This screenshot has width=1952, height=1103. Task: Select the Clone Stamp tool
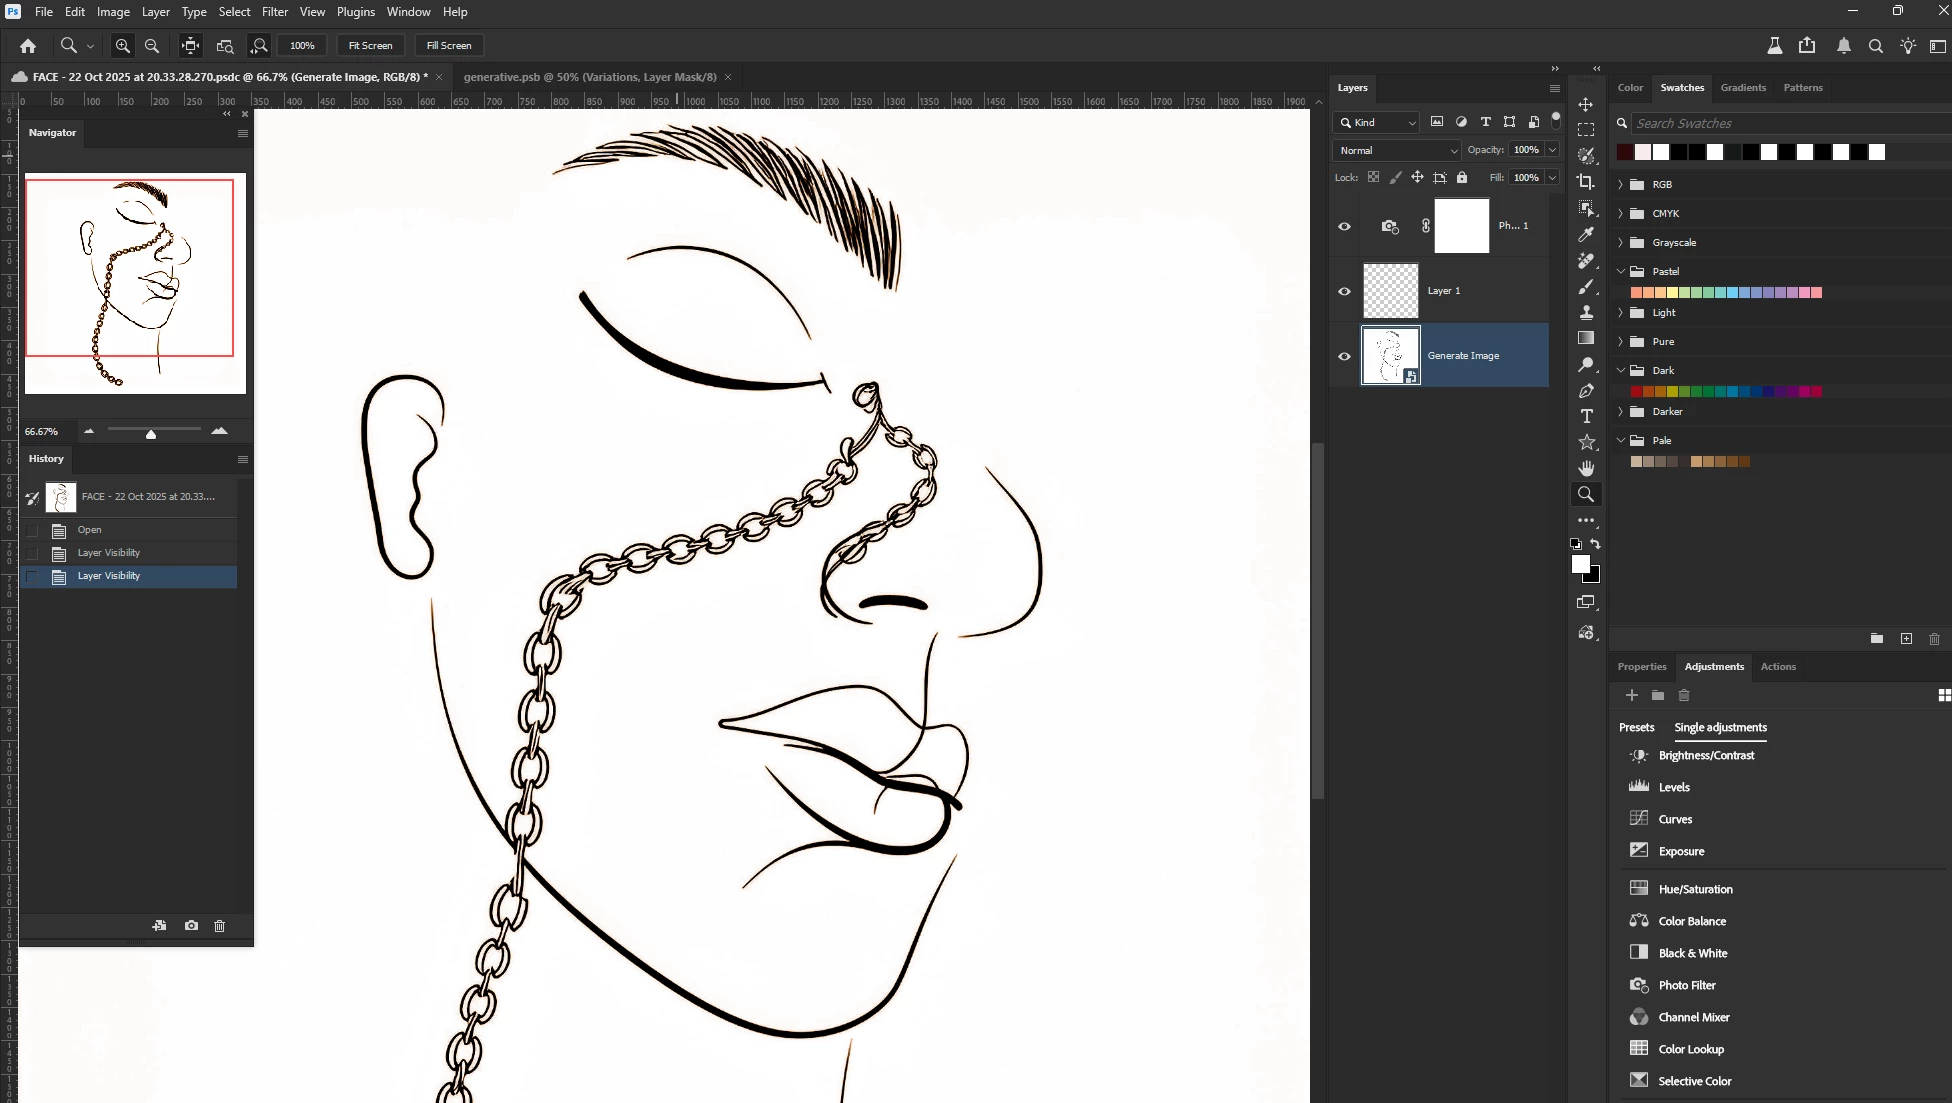click(x=1586, y=313)
